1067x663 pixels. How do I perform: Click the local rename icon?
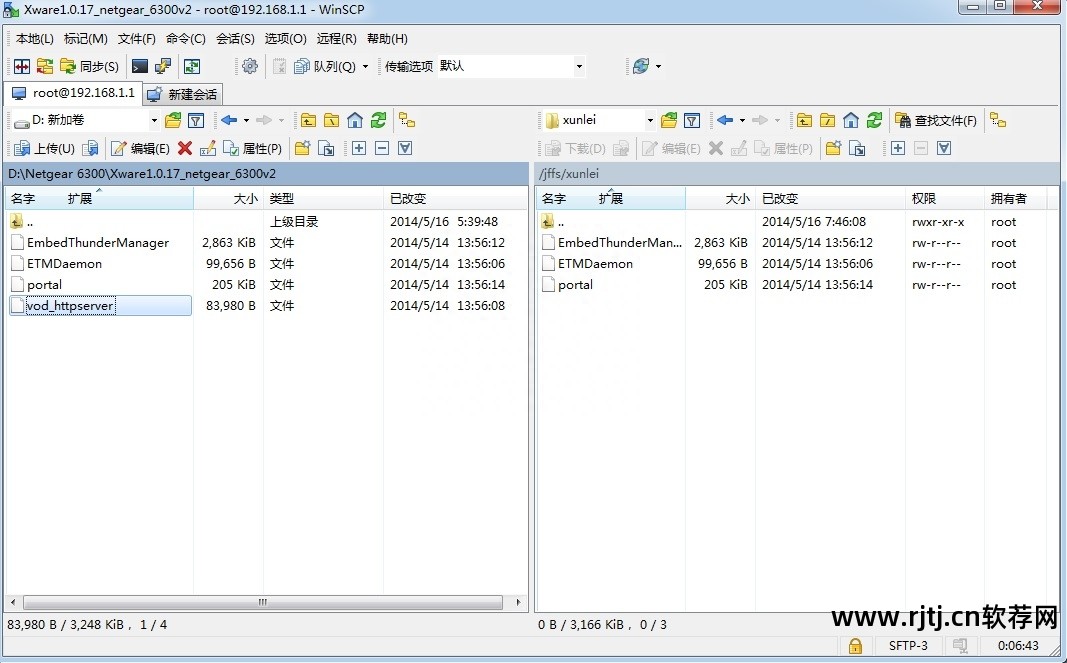[208, 148]
